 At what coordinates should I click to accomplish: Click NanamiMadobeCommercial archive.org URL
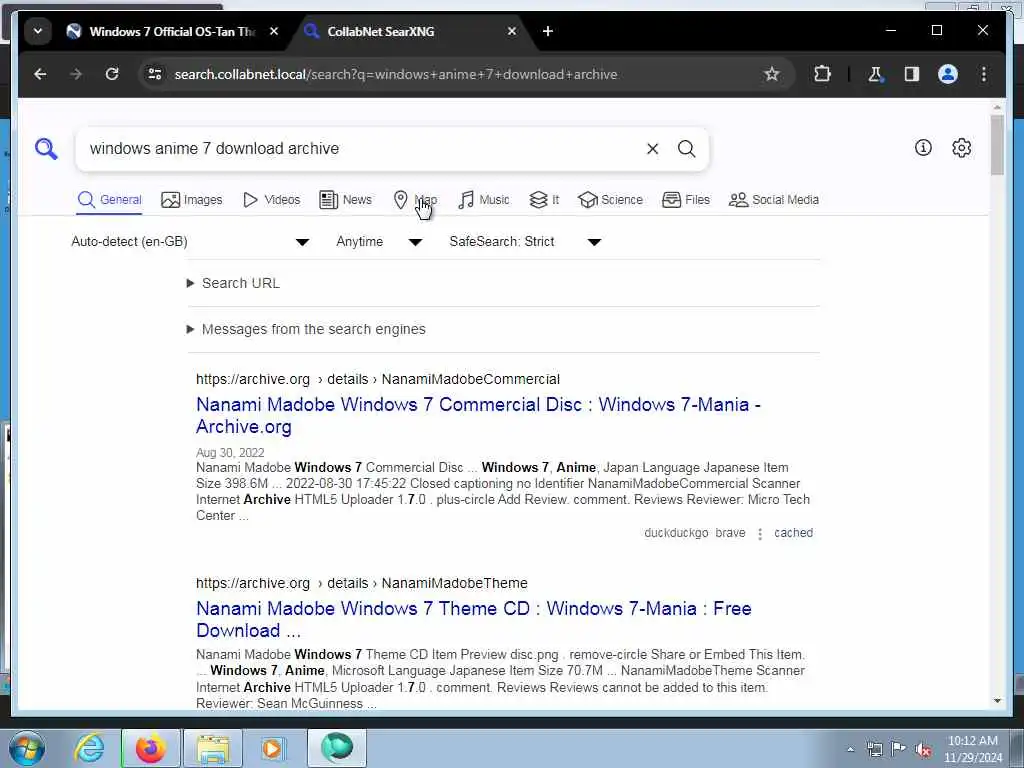pyautogui.click(x=377, y=379)
